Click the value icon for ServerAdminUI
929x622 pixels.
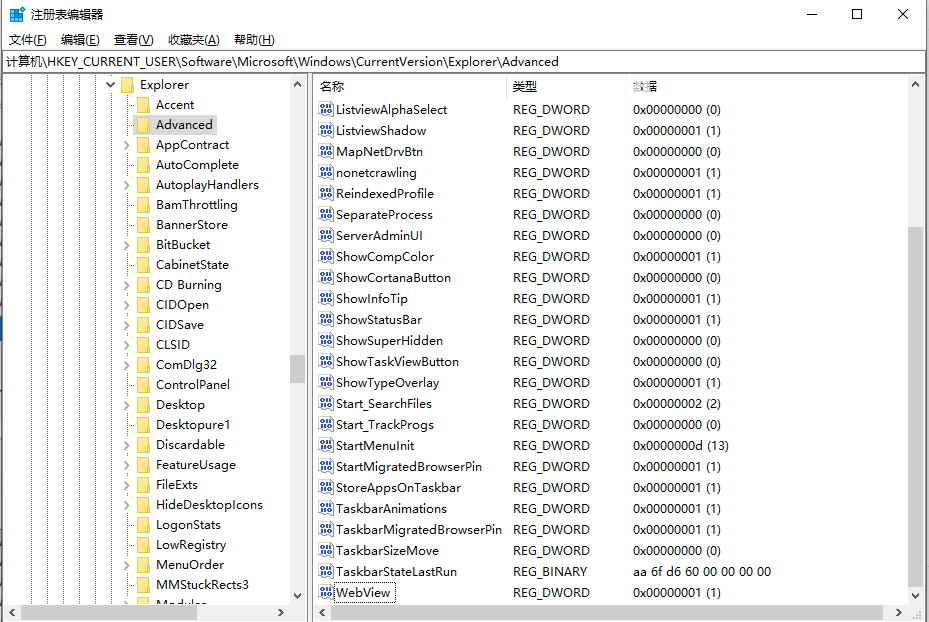tap(326, 235)
